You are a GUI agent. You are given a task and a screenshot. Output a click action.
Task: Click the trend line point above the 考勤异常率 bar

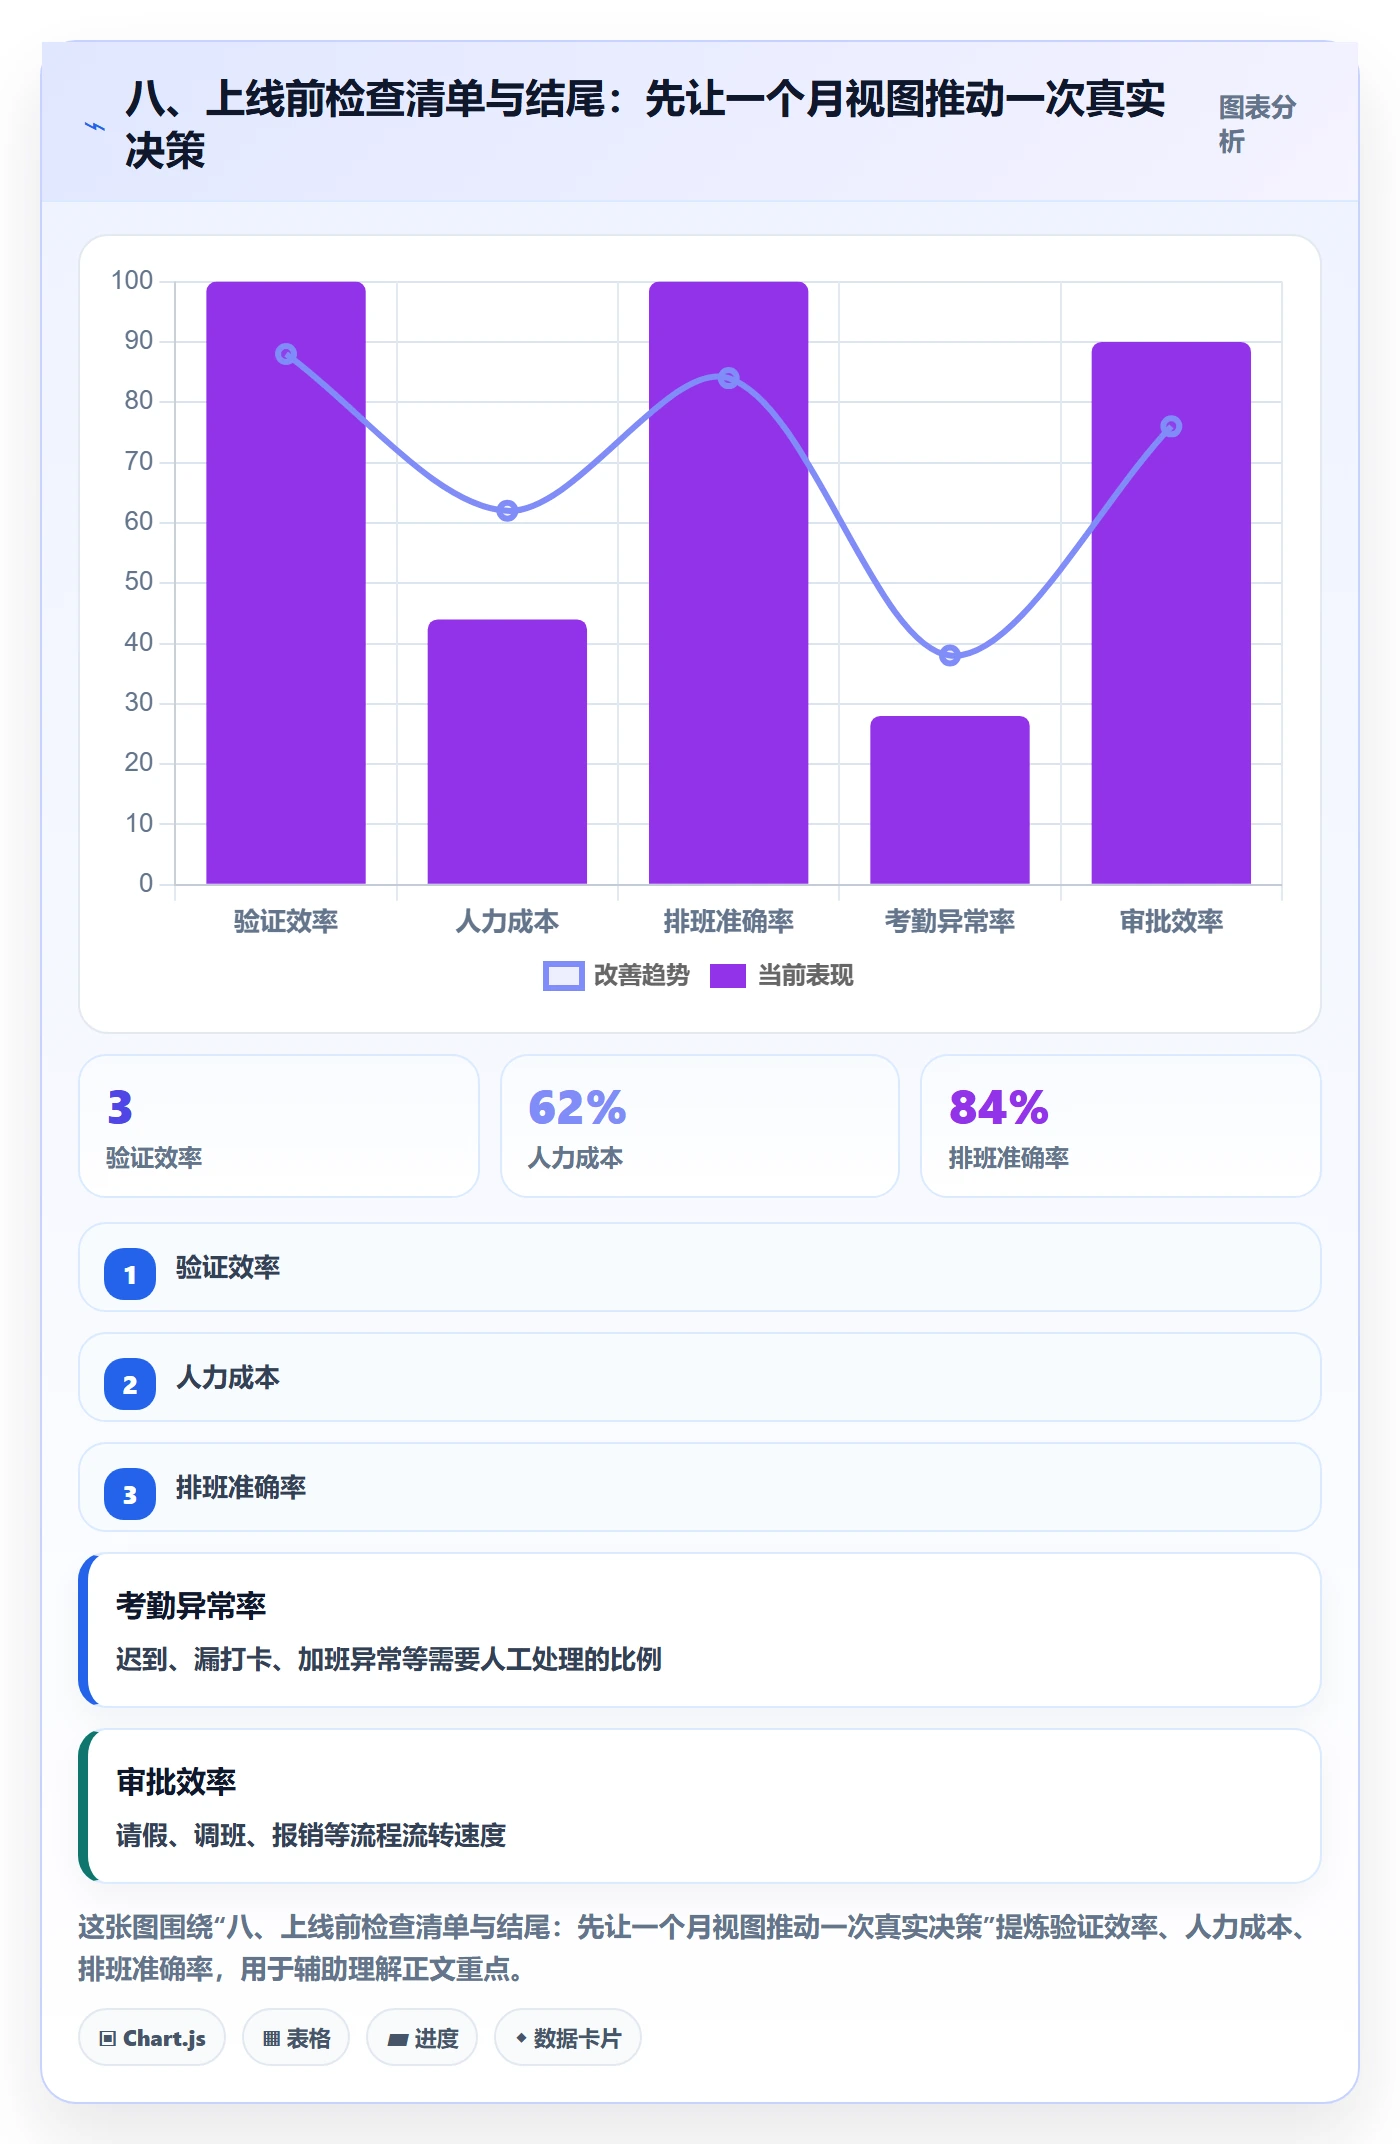point(950,655)
